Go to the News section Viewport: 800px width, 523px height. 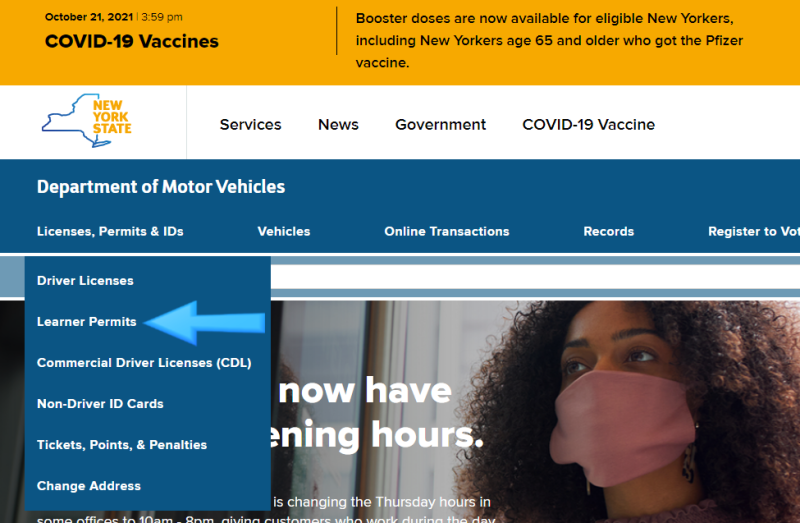pos(338,124)
